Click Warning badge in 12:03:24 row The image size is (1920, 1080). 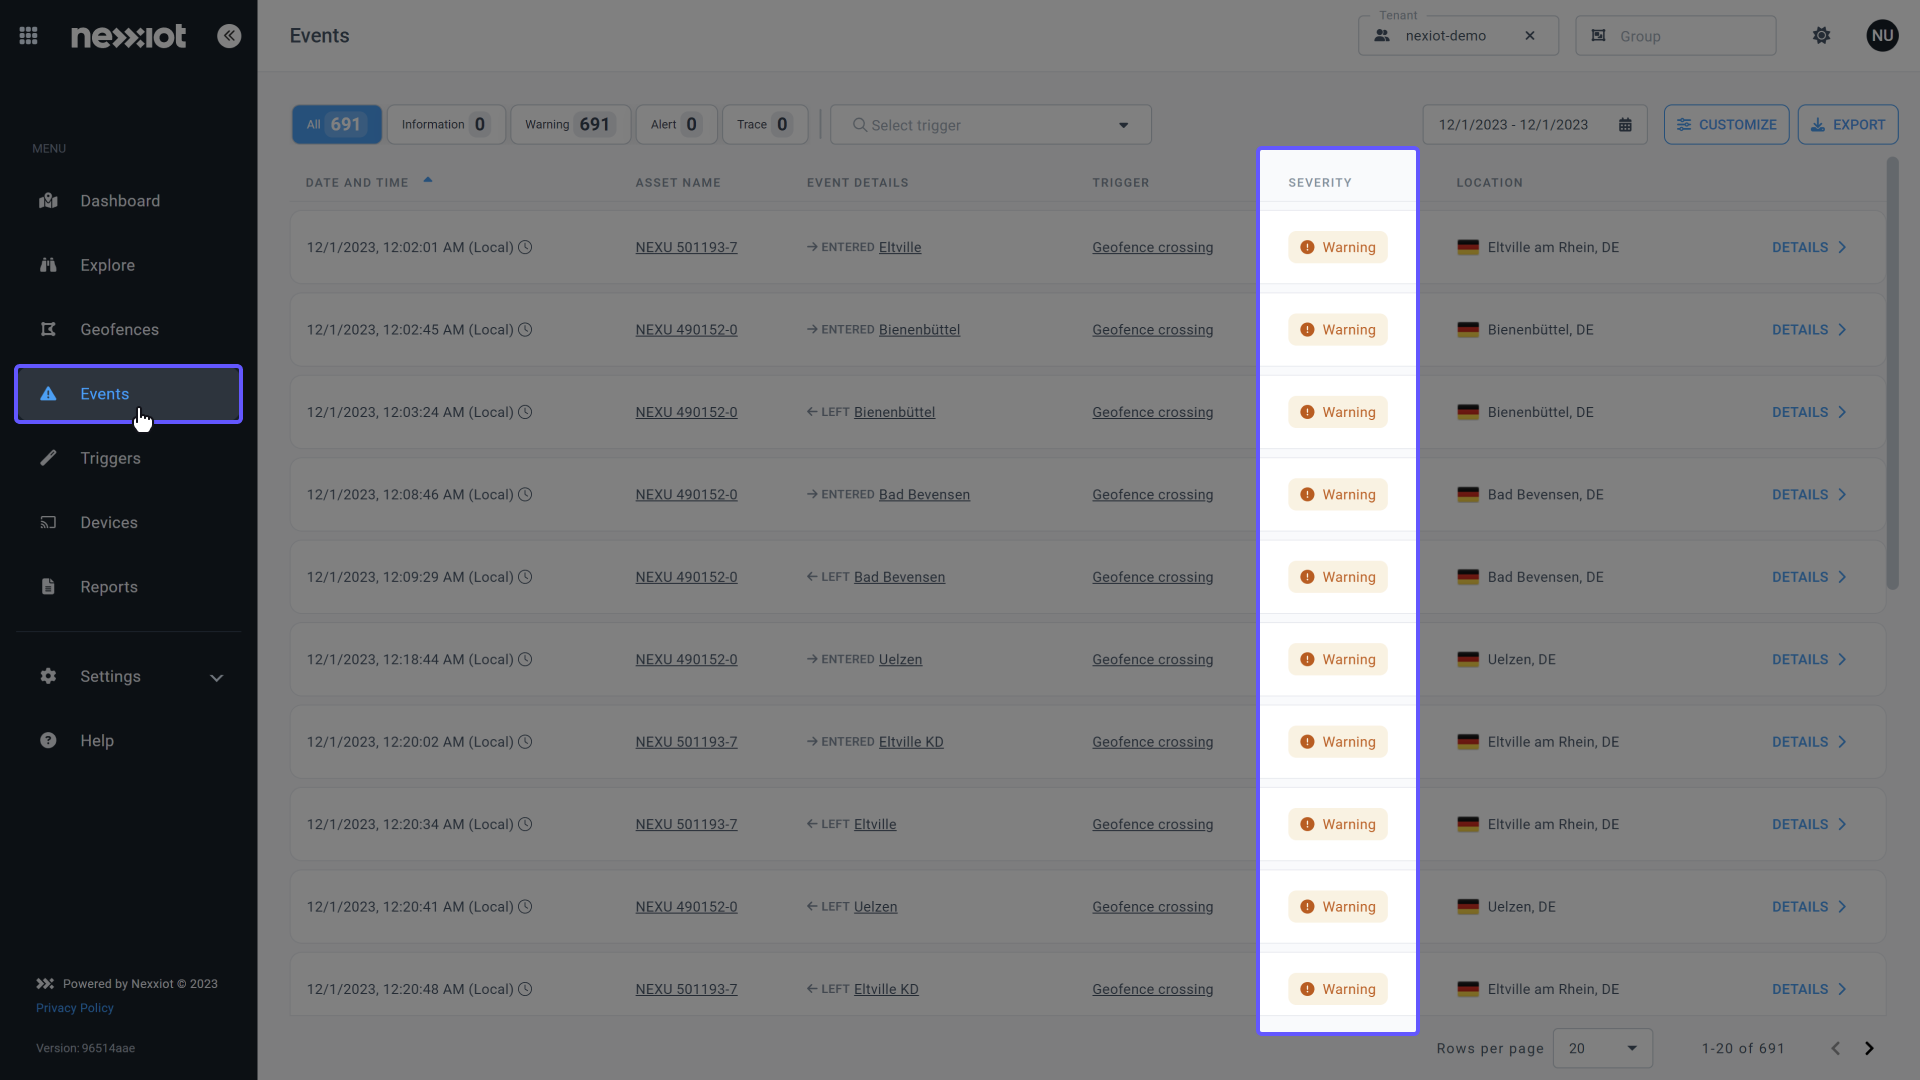[1337, 412]
